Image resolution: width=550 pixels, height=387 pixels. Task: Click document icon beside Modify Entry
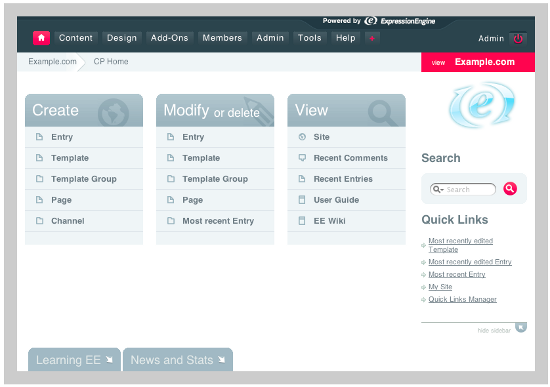[171, 137]
